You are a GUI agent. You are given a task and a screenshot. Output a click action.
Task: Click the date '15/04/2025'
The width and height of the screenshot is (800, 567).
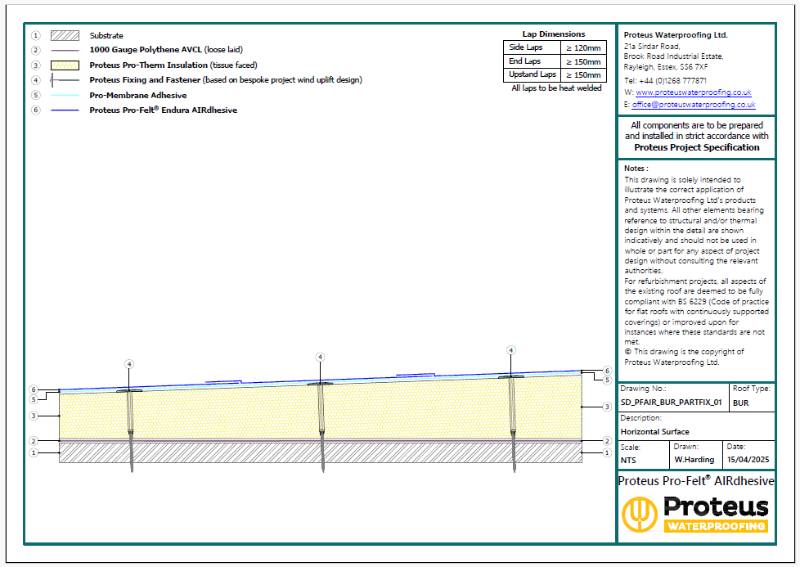click(x=748, y=459)
